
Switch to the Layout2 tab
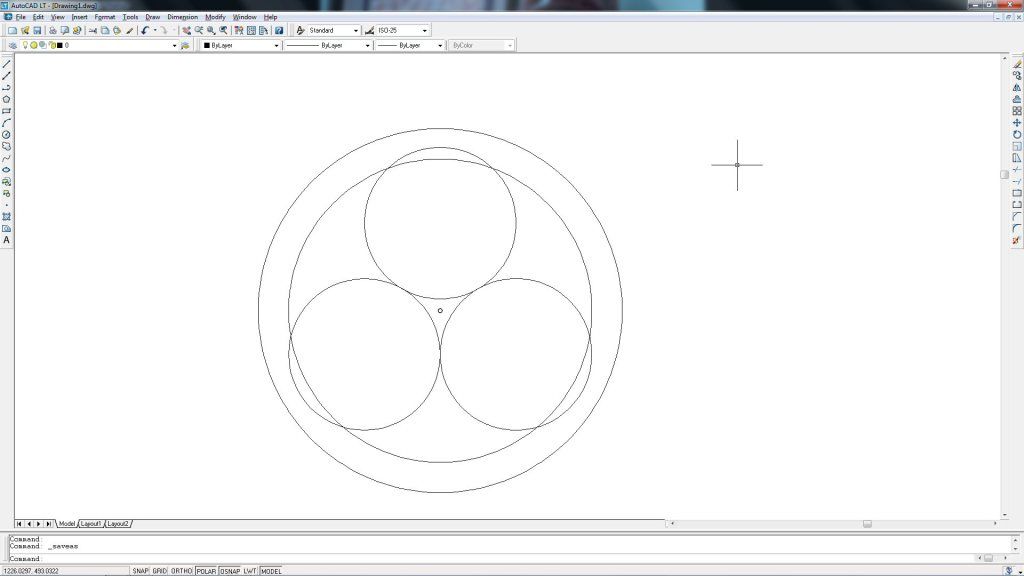coord(118,524)
